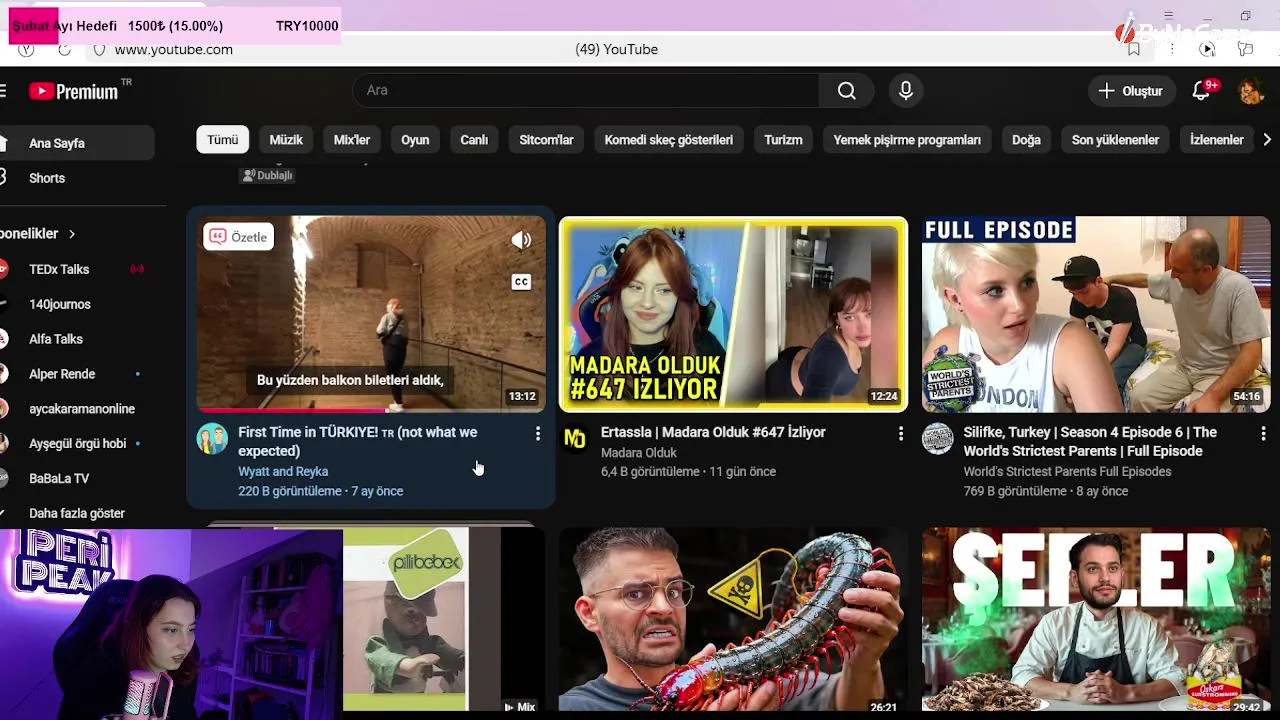1280x720 pixels.
Task: Show more subscriptions with Daha fazla göster
Action: tap(77, 513)
